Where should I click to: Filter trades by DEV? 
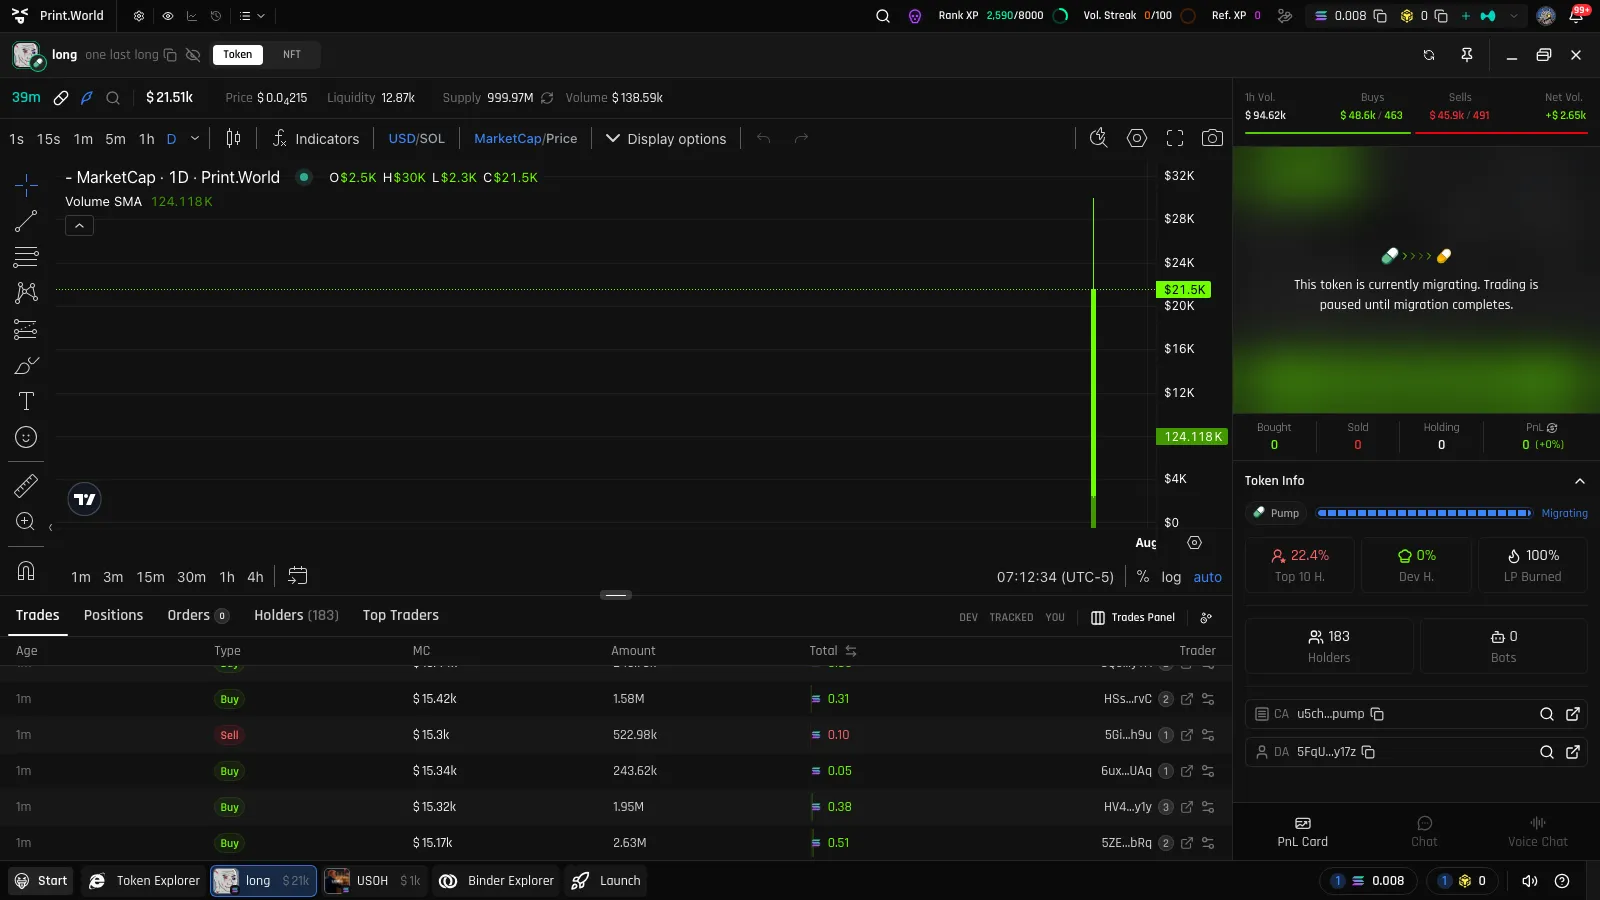pos(968,618)
